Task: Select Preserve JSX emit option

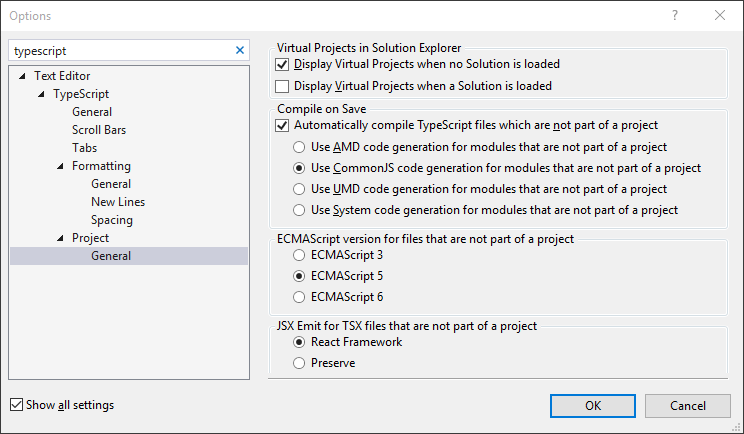Action: (299, 363)
